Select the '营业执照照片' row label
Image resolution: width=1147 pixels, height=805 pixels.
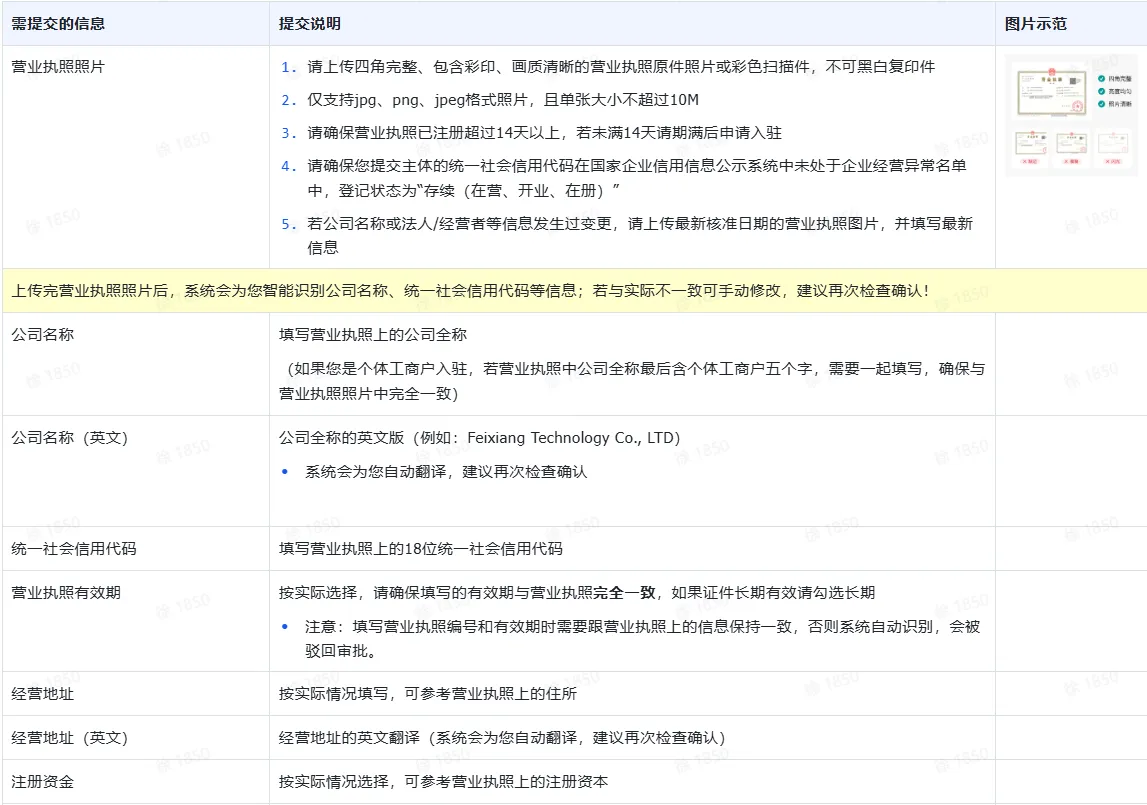coord(58,67)
